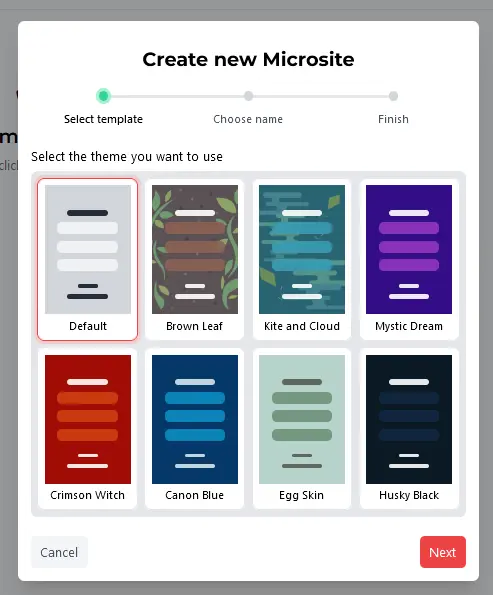Click the Husky Black caption label

(x=409, y=495)
